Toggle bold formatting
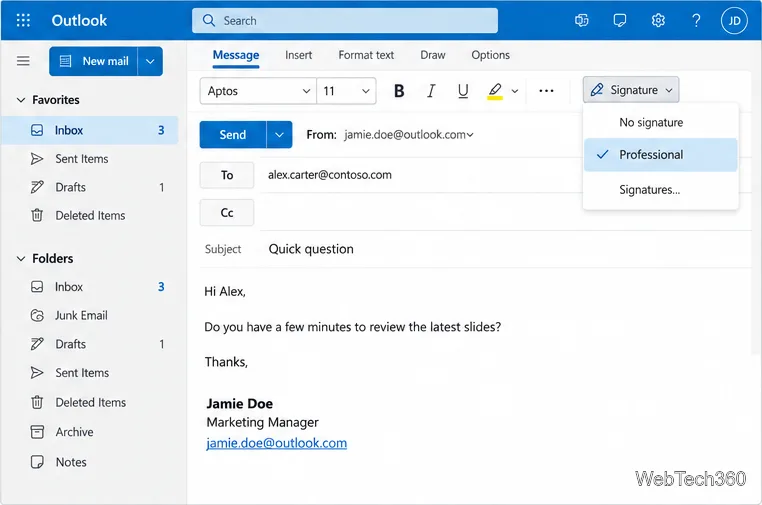This screenshot has width=762, height=505. click(399, 91)
